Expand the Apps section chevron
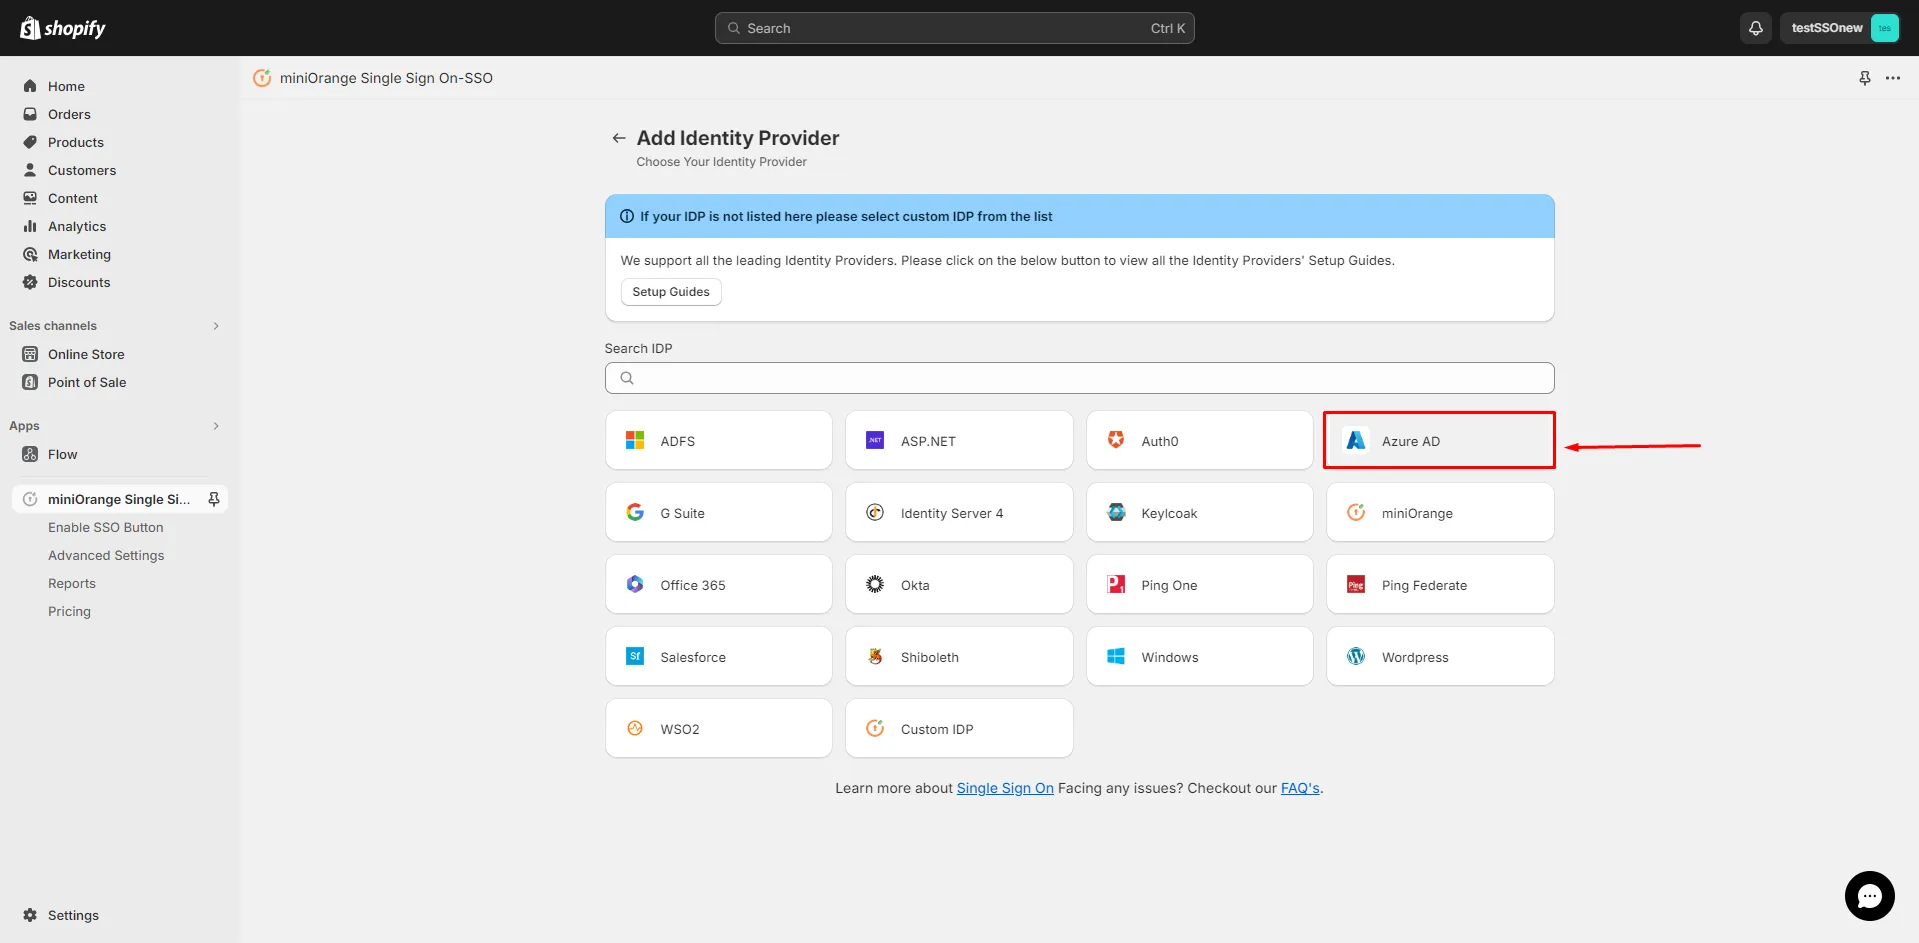Viewport: 1919px width, 943px height. 216,426
